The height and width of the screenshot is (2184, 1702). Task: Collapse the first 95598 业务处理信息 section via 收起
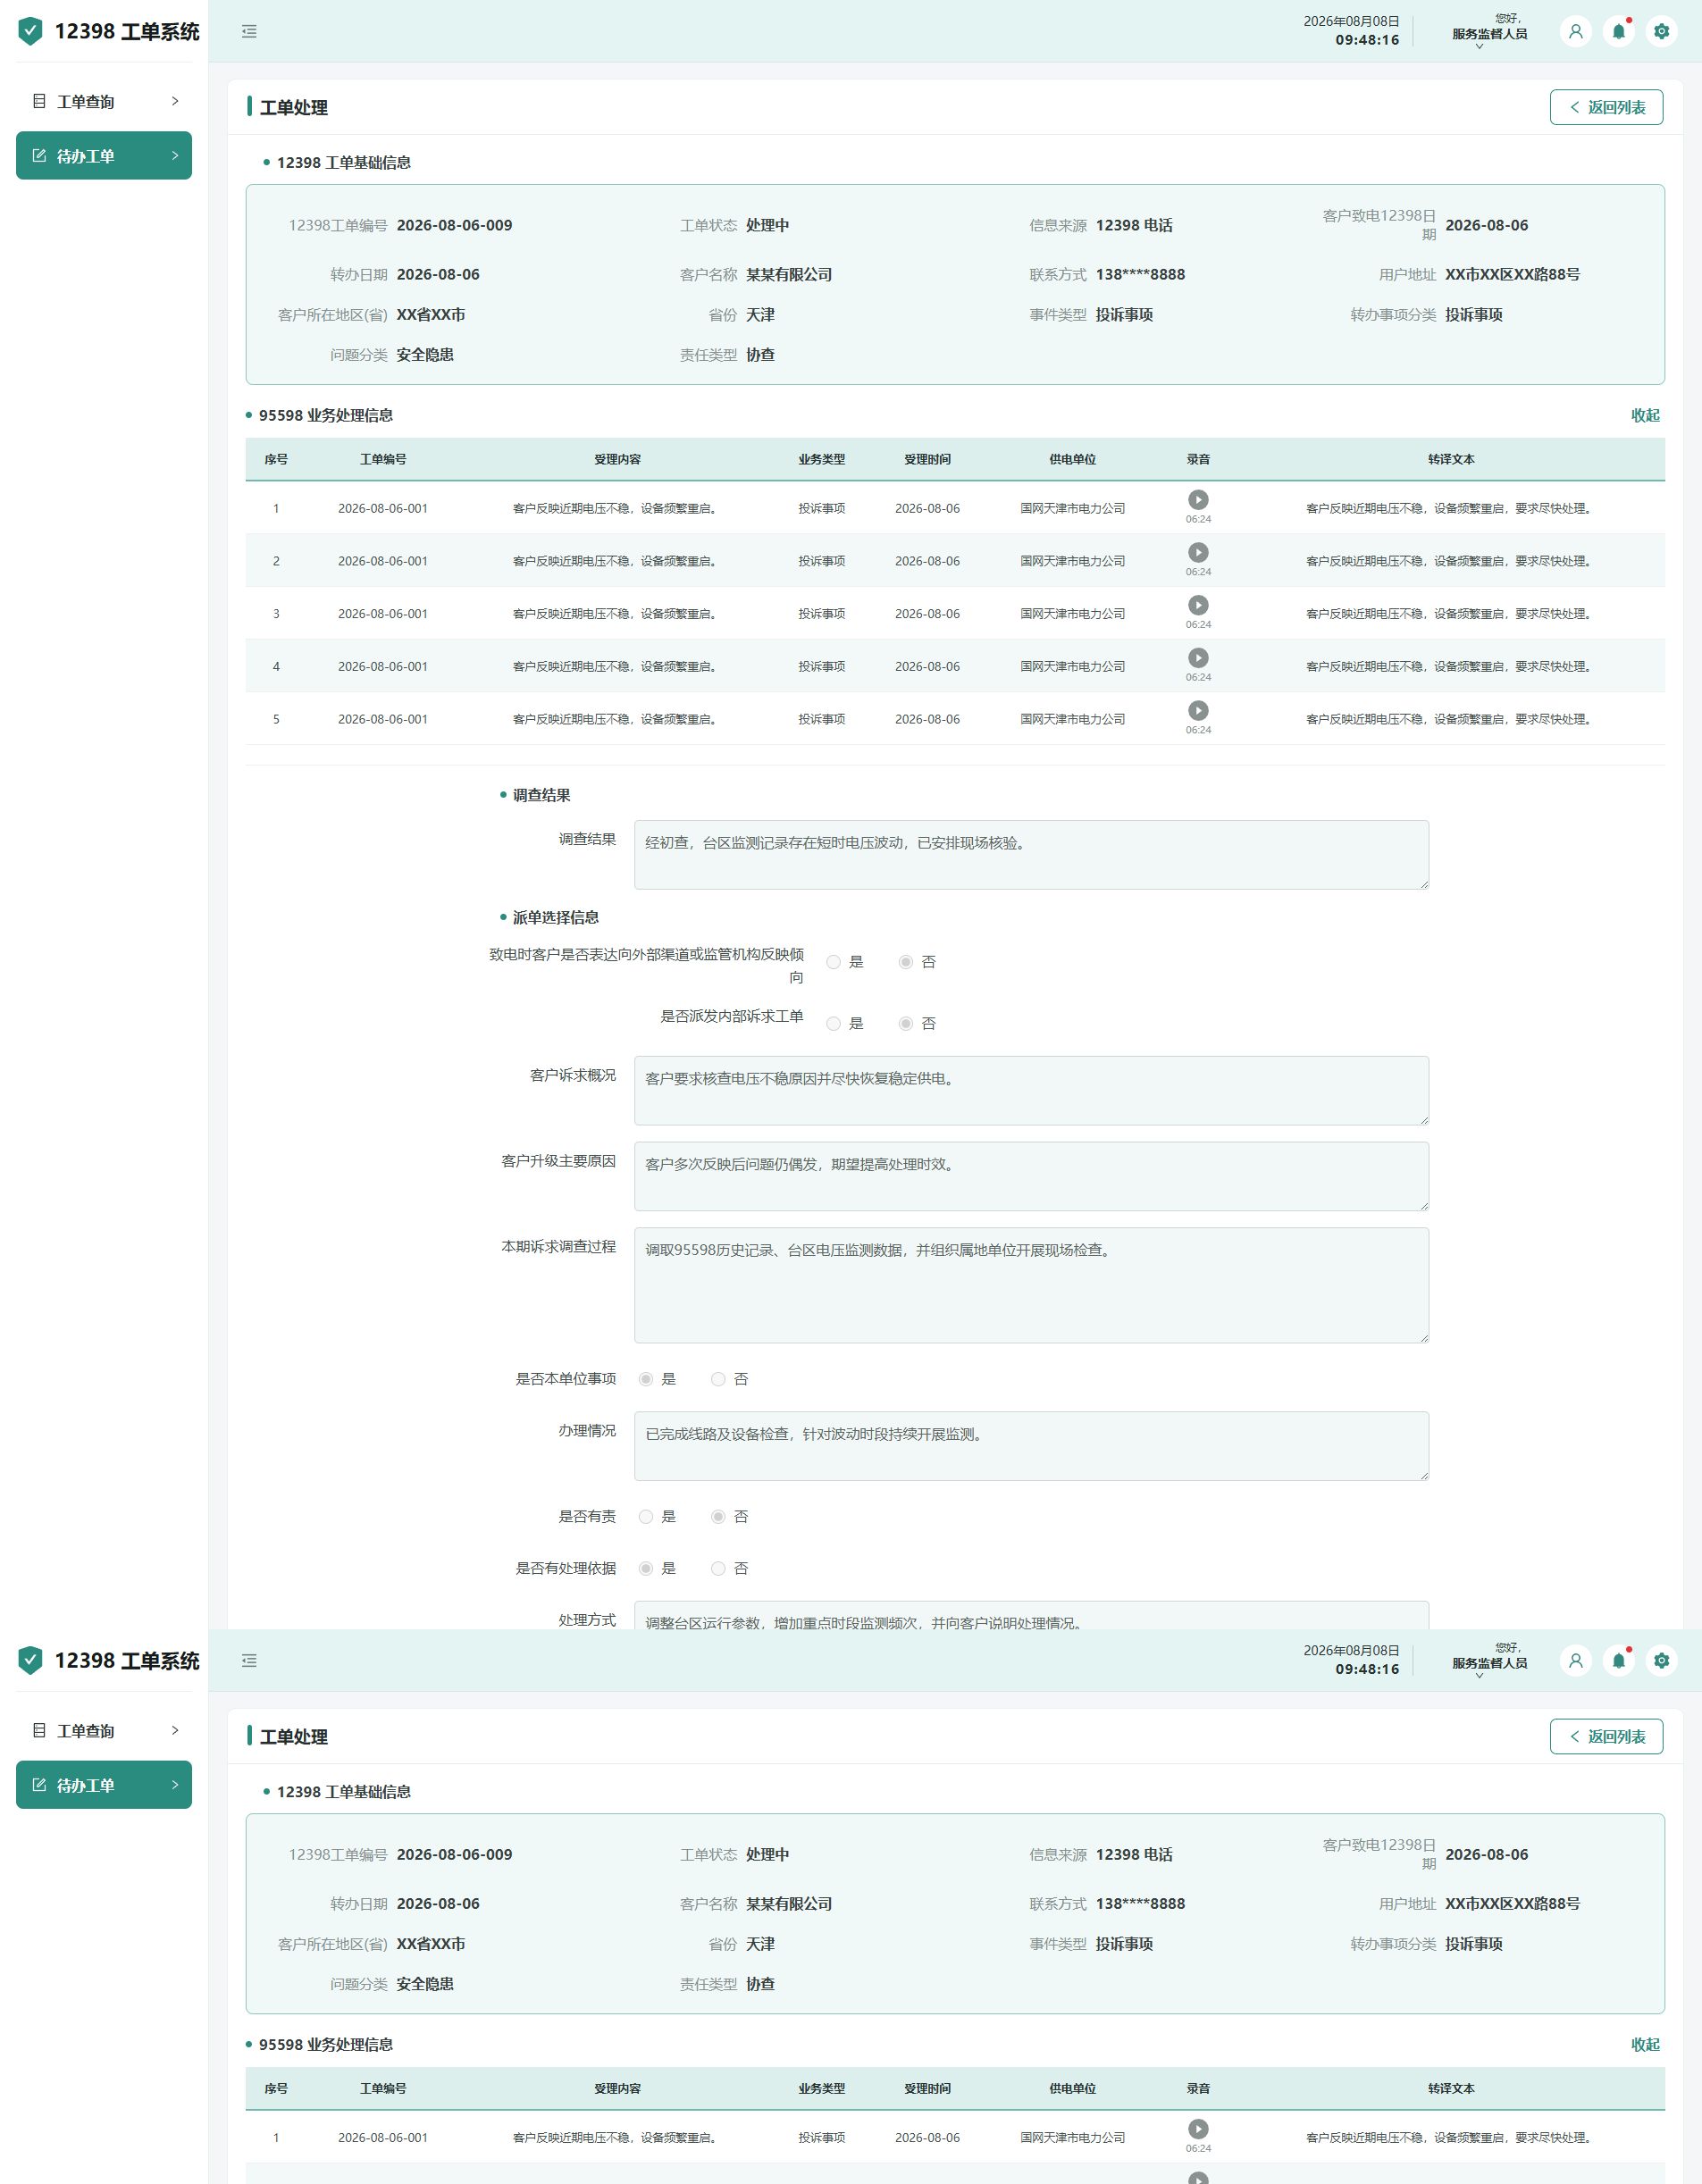[1645, 415]
